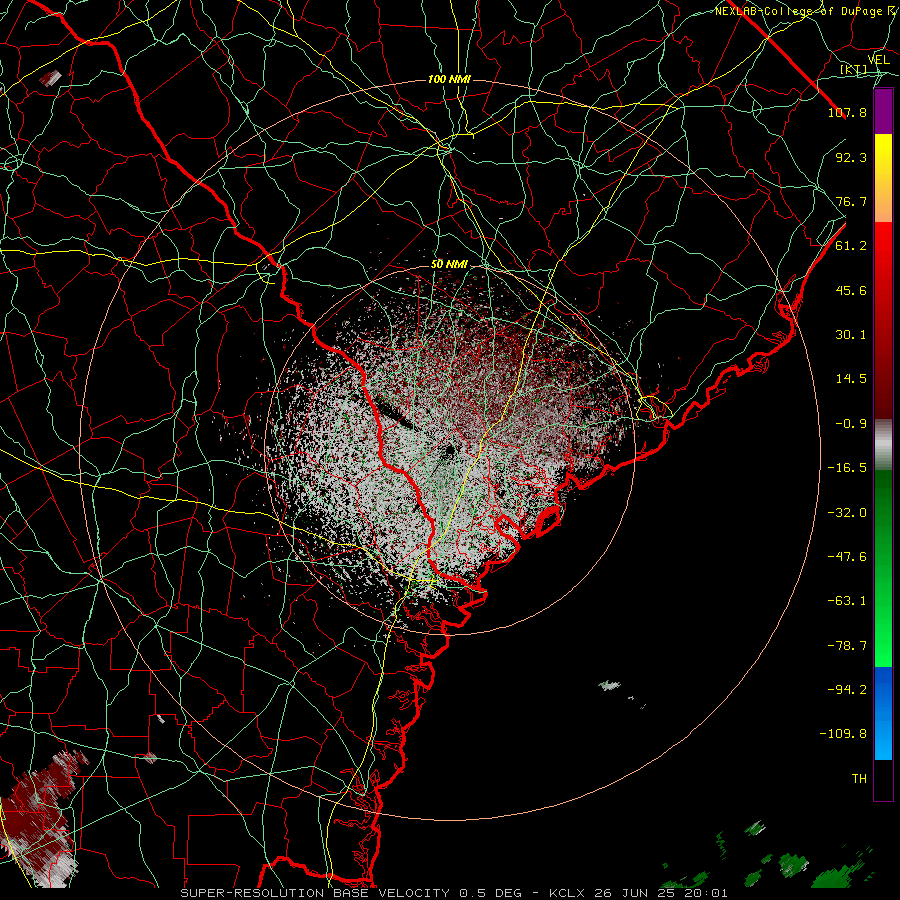Click the small offshore gray echo southeast of radar

(609, 685)
